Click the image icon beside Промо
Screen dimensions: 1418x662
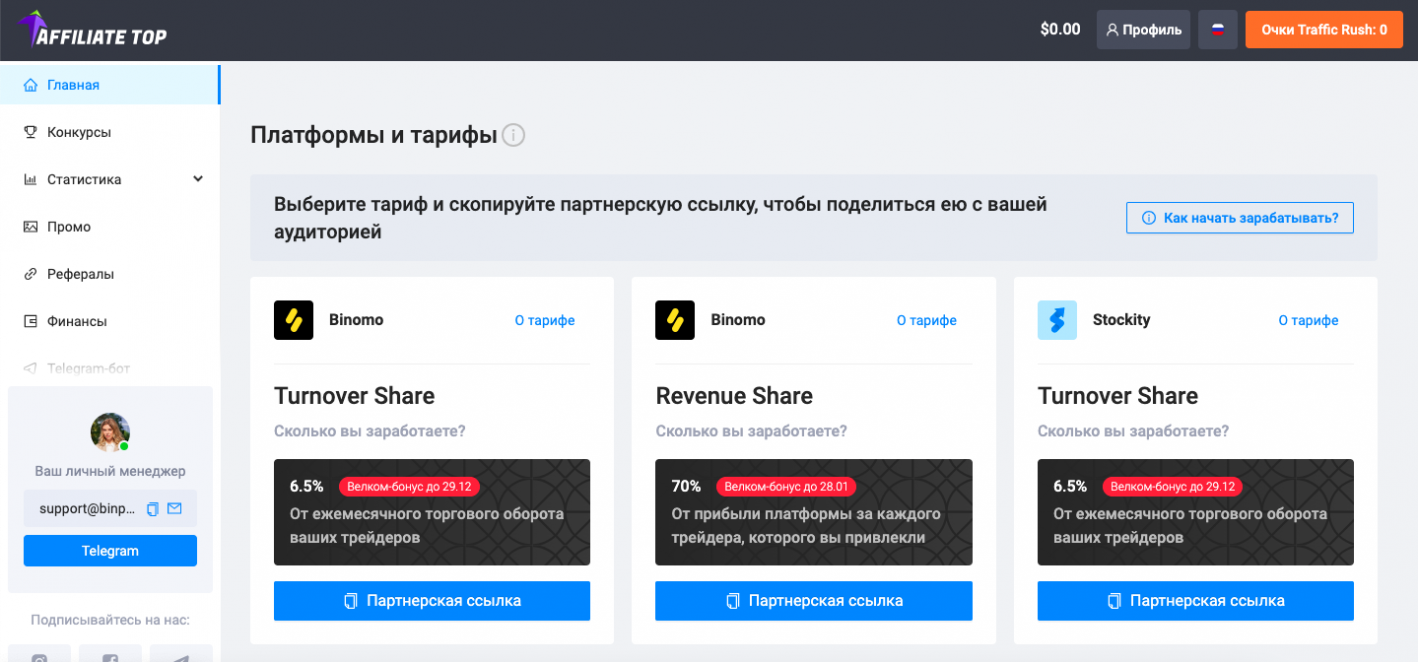point(30,227)
